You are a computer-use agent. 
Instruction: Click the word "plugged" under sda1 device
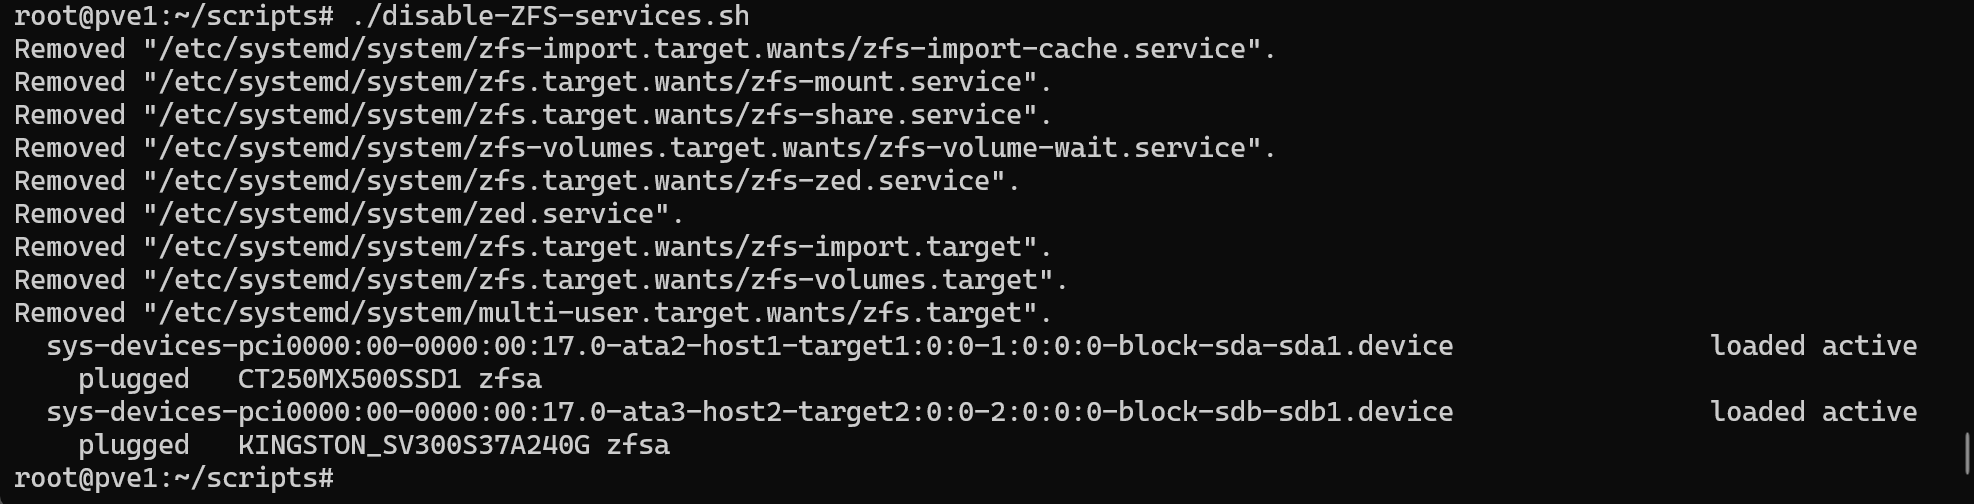[134, 381]
